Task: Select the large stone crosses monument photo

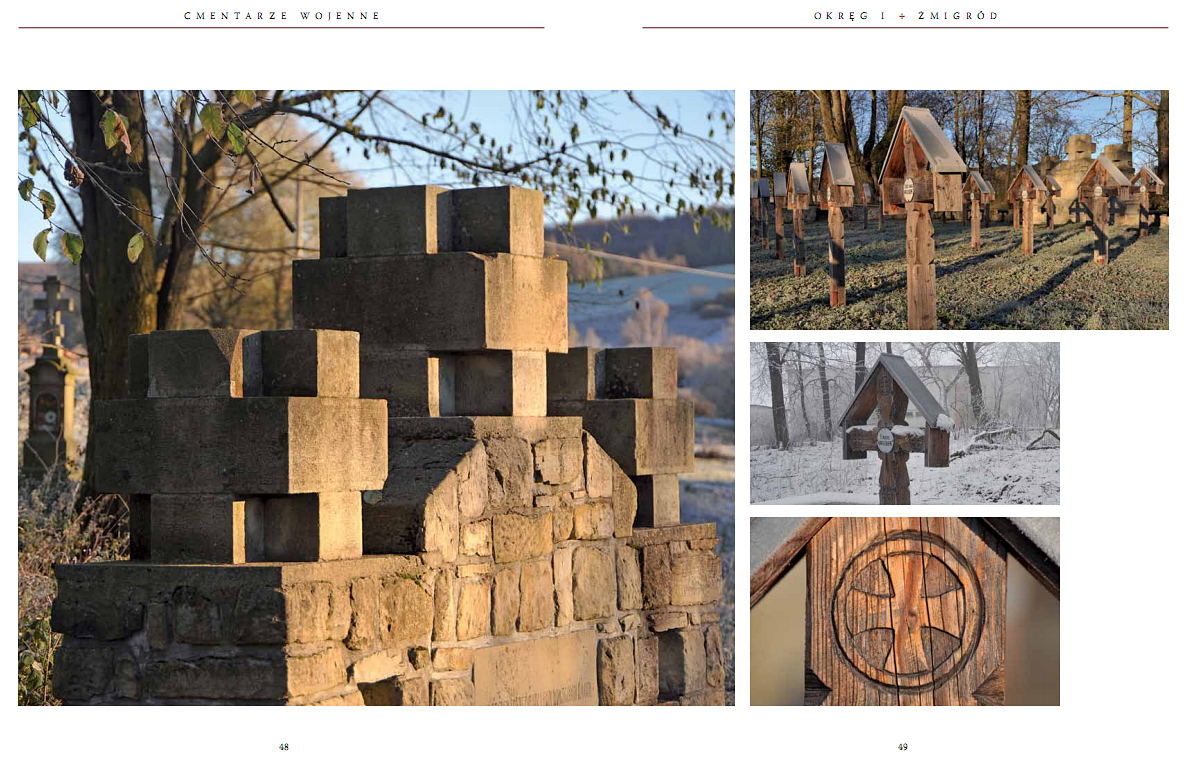Action: click(x=376, y=398)
